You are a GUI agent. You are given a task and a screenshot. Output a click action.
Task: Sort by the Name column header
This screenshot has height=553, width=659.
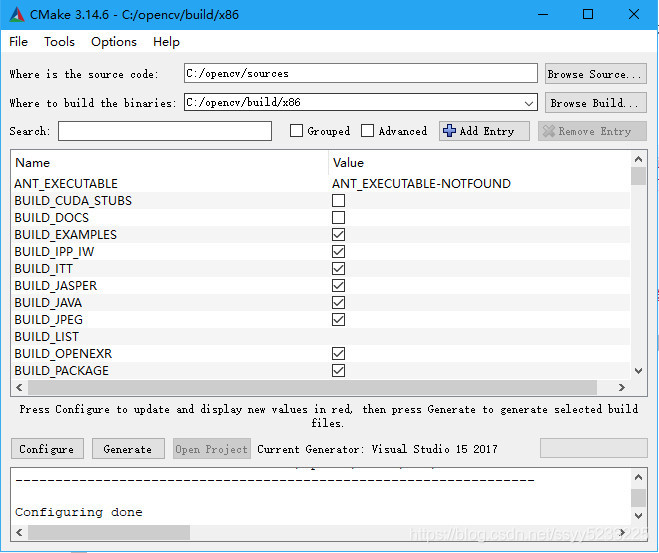click(32, 163)
